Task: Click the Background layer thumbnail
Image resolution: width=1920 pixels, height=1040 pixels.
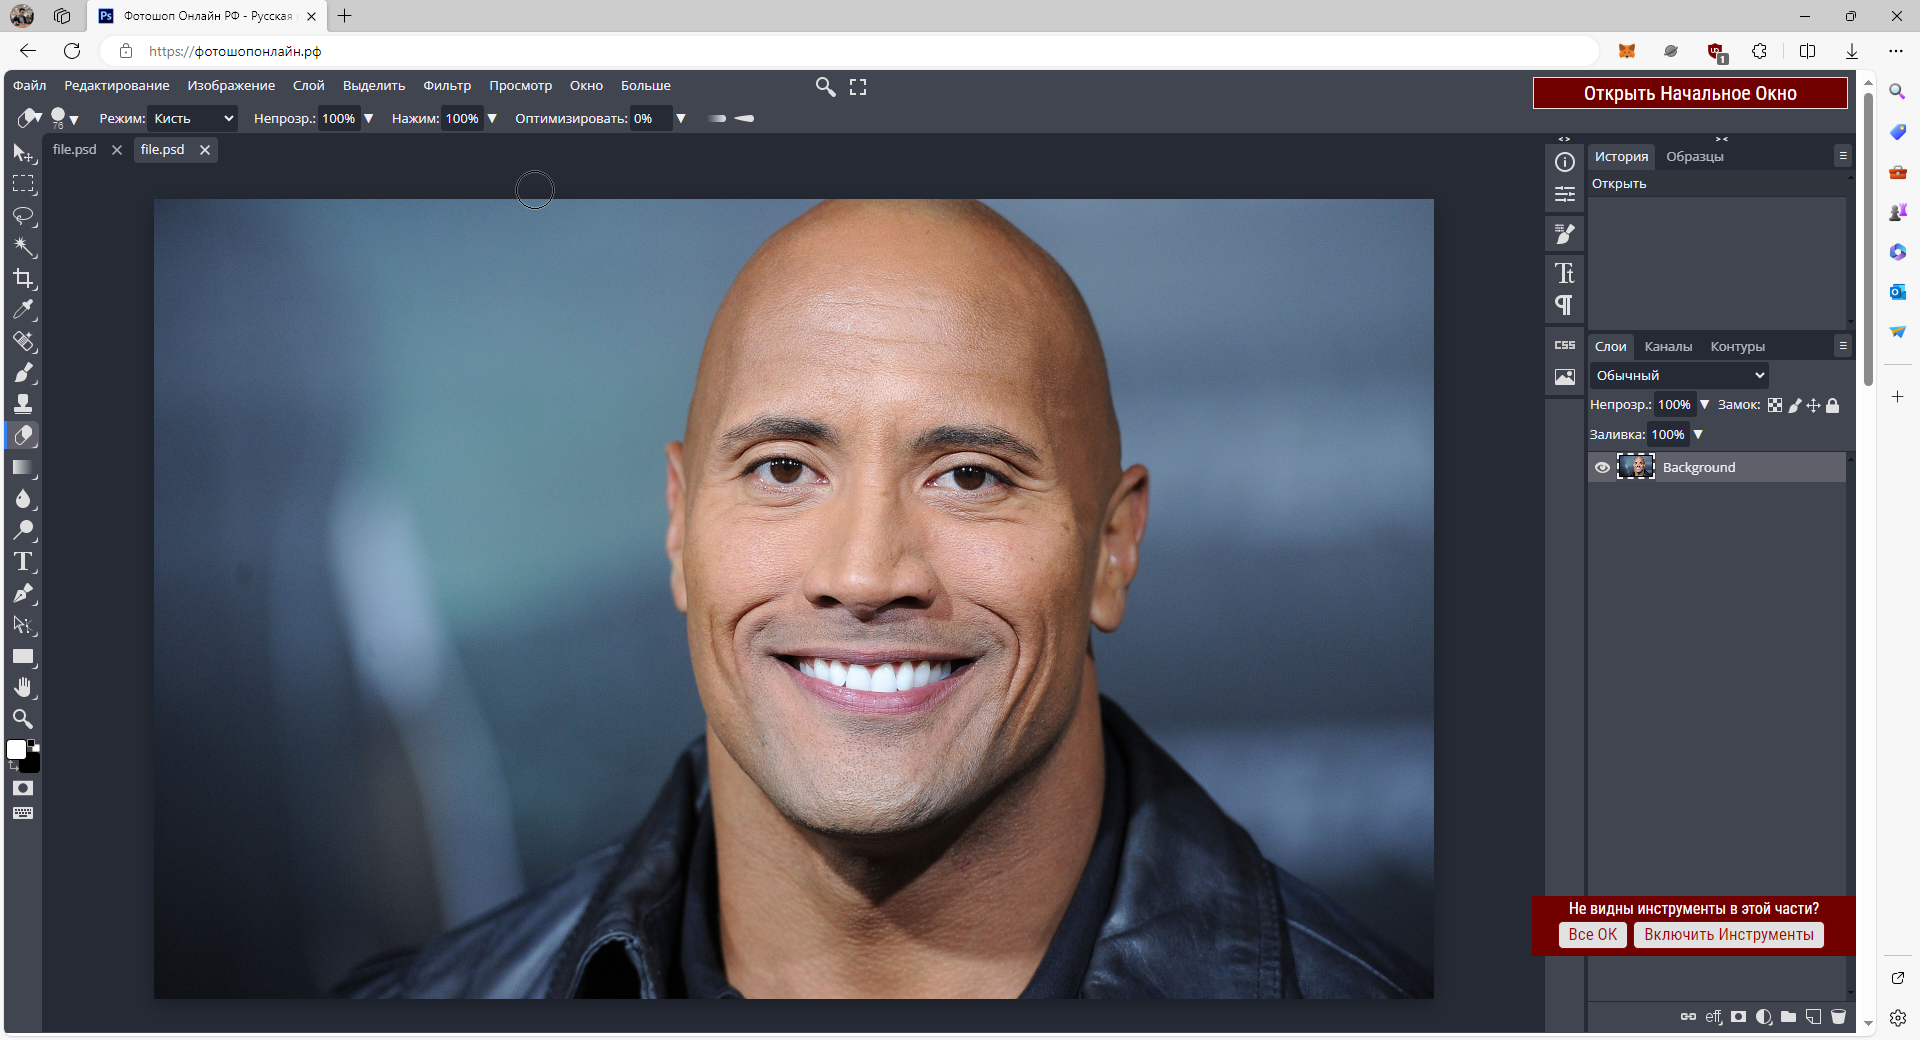Action: click(x=1635, y=467)
